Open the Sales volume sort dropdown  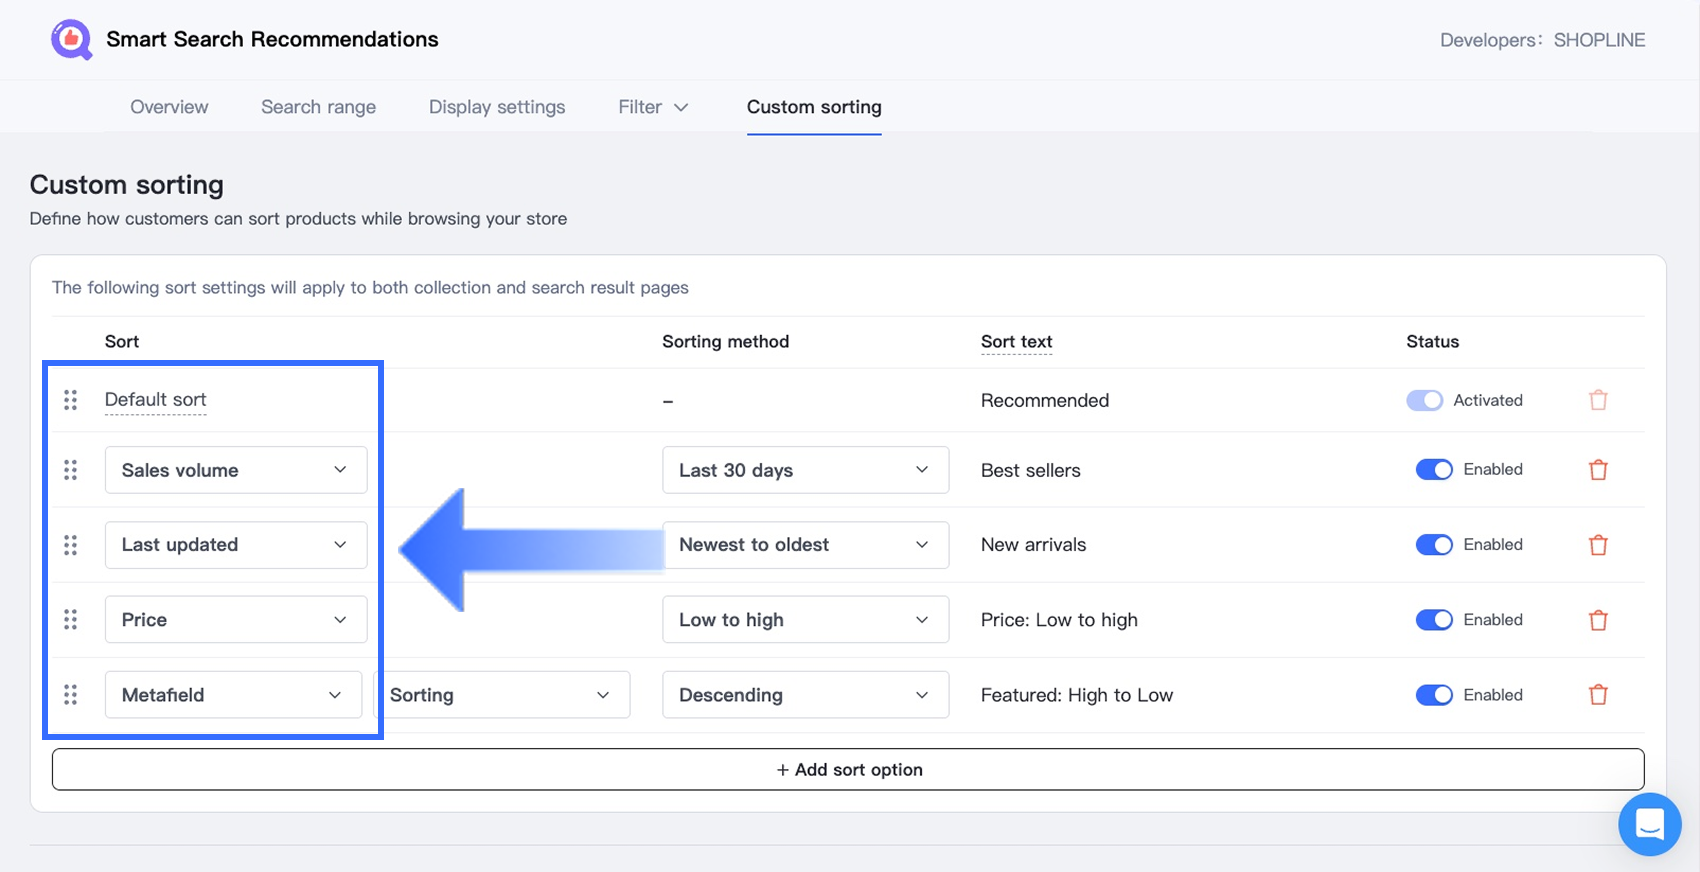[x=235, y=470]
